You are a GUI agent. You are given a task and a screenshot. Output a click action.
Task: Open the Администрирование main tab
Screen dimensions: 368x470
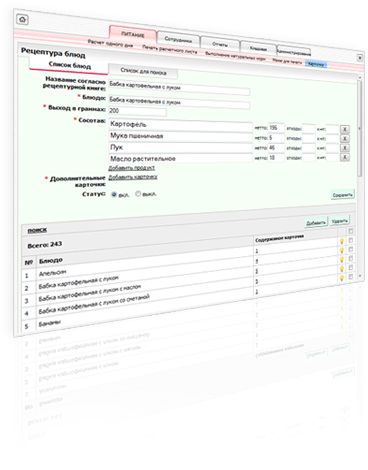click(293, 52)
